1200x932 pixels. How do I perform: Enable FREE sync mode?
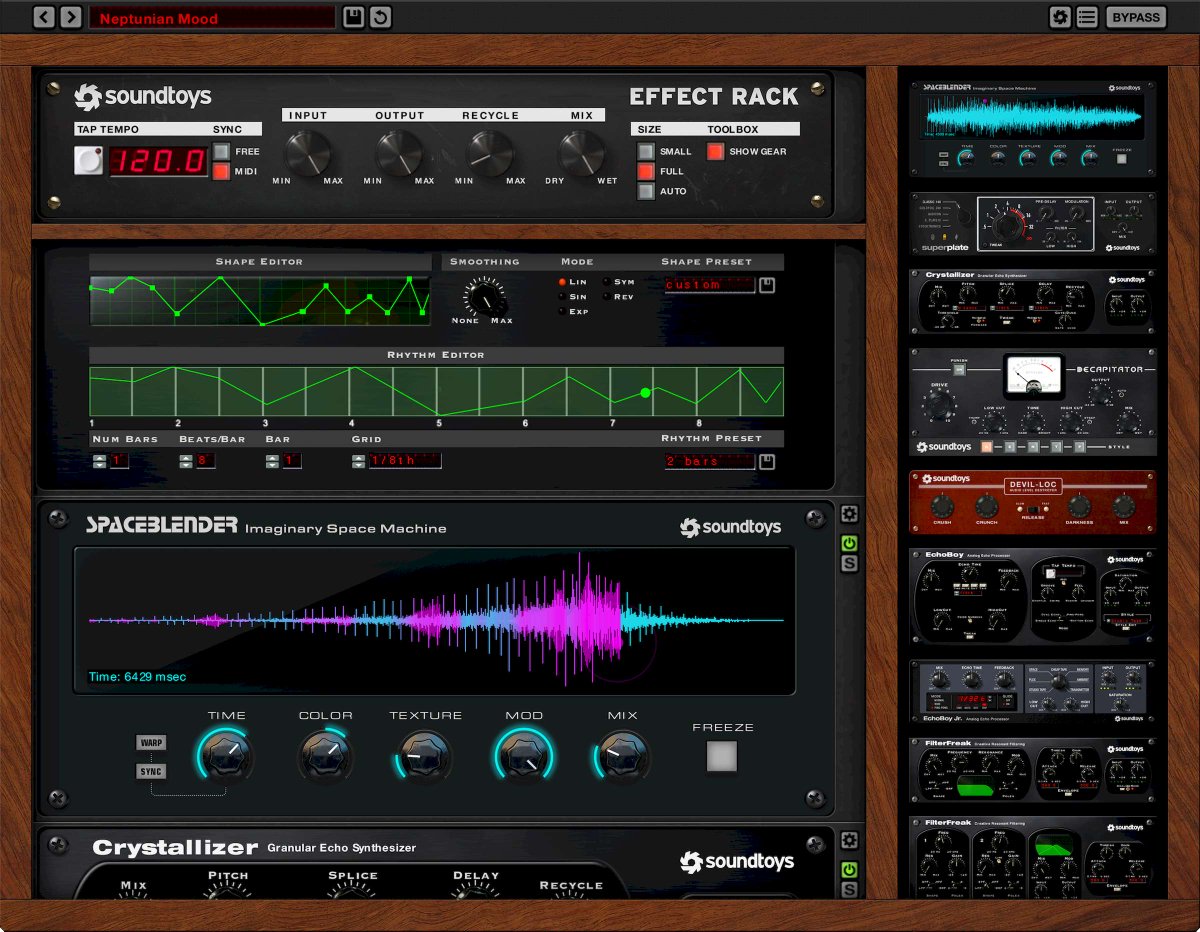point(221,152)
